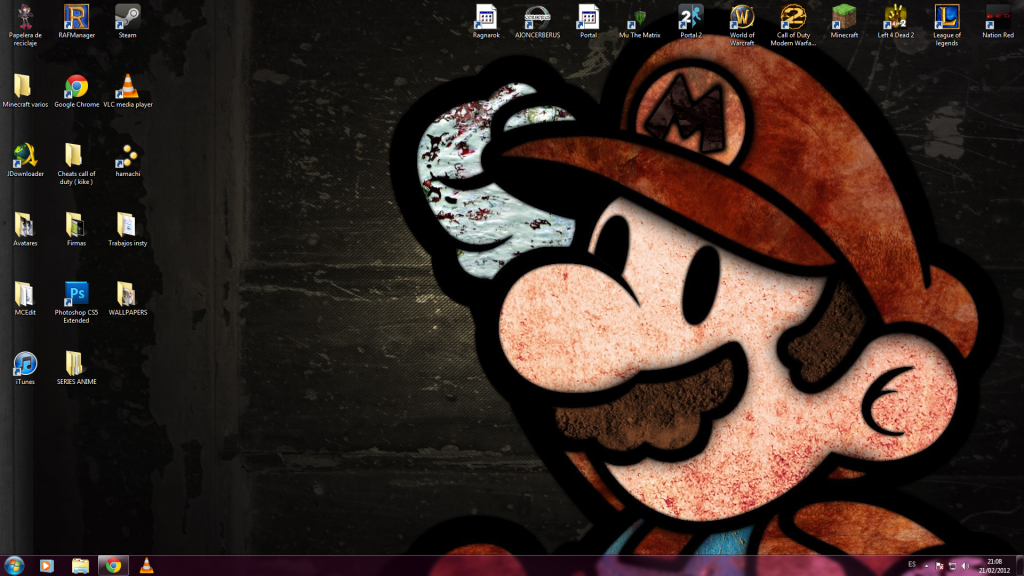Click the Left 4 Dead 2 shortcut

pos(895,17)
